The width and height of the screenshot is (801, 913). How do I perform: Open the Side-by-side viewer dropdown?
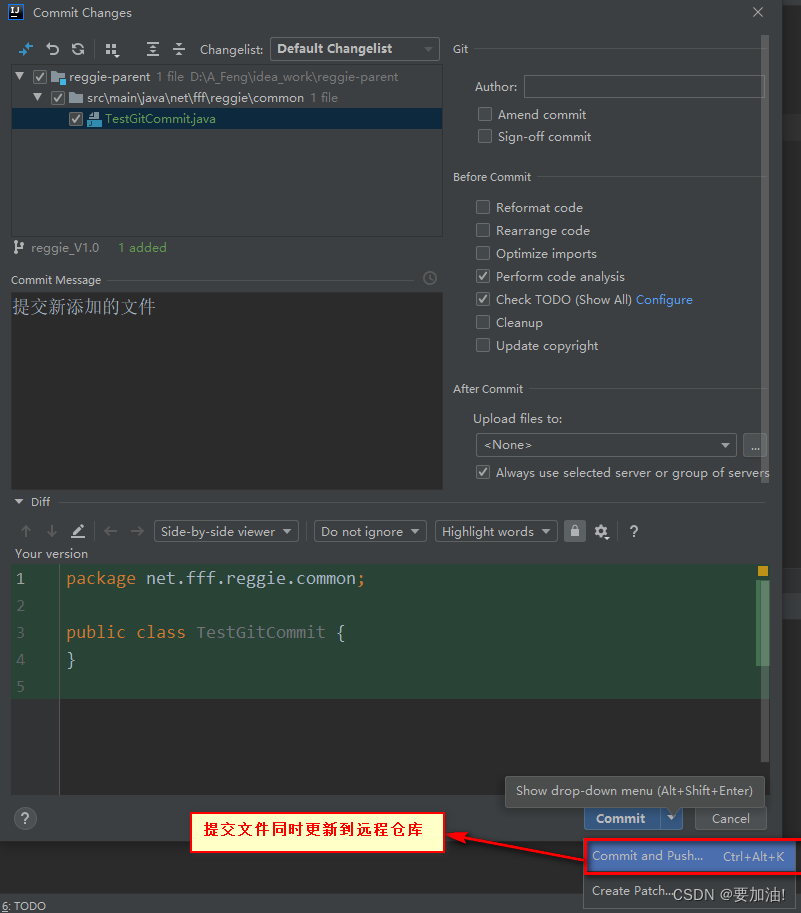click(226, 531)
